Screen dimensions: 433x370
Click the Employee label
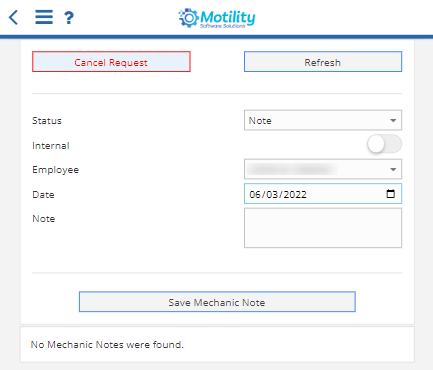[x=55, y=170]
